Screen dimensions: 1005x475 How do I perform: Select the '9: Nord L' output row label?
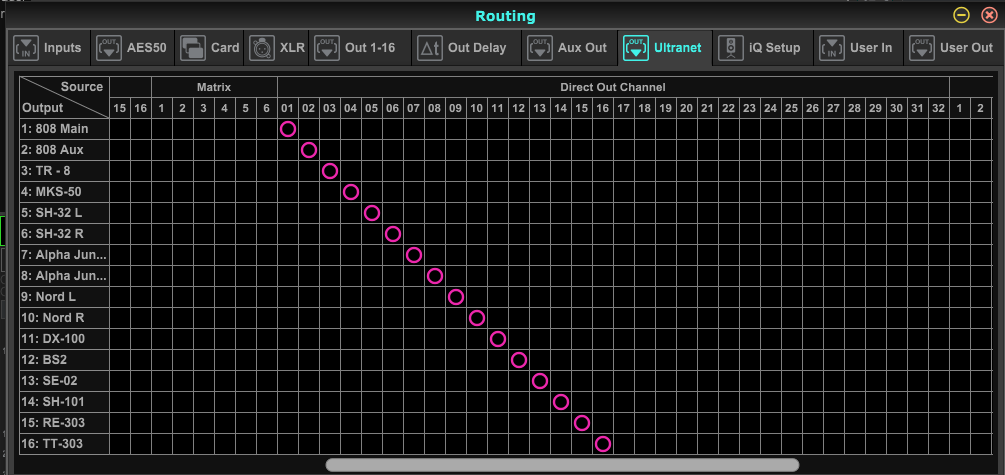pos(64,297)
